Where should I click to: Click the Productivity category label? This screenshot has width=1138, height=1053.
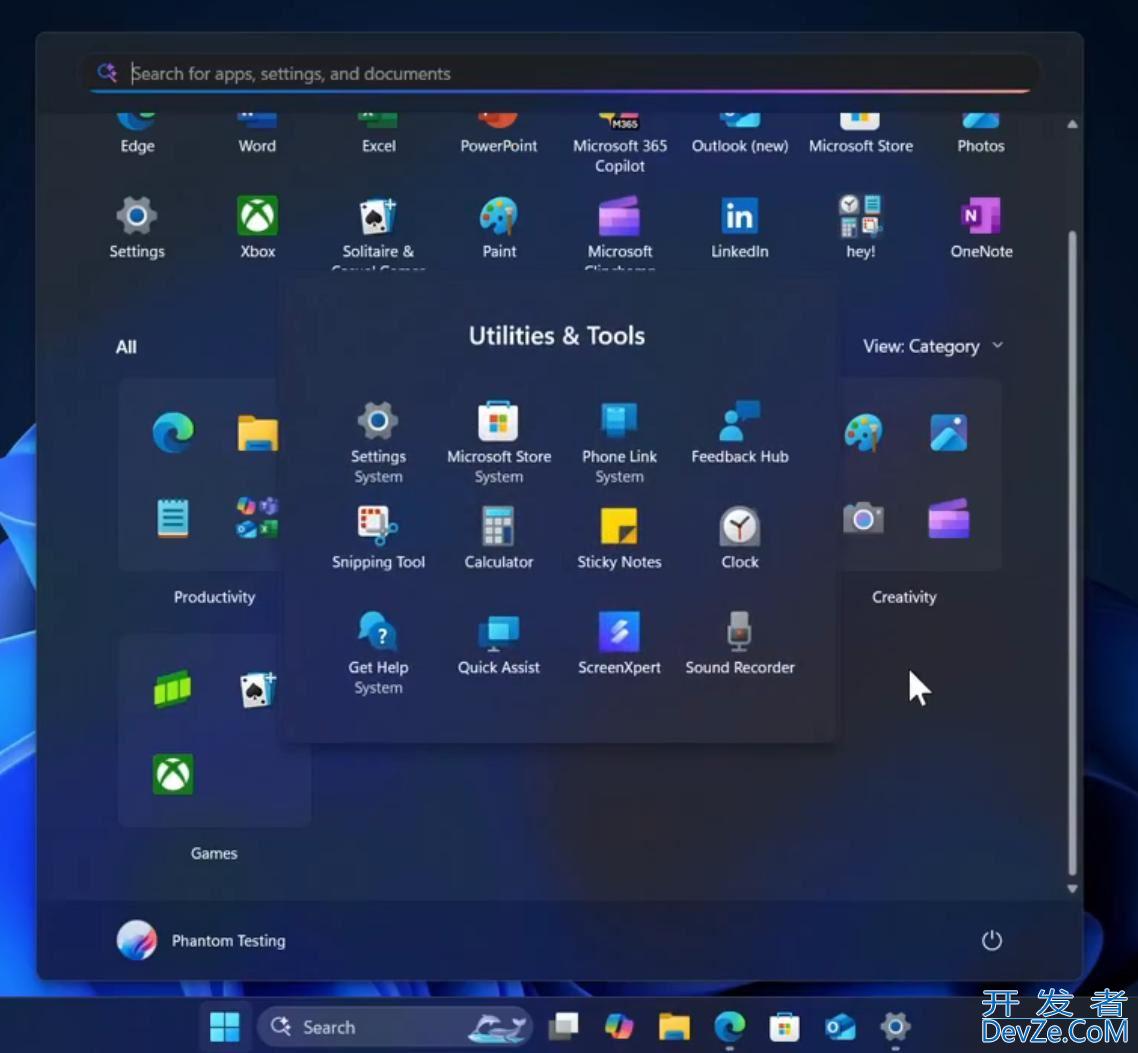point(214,597)
